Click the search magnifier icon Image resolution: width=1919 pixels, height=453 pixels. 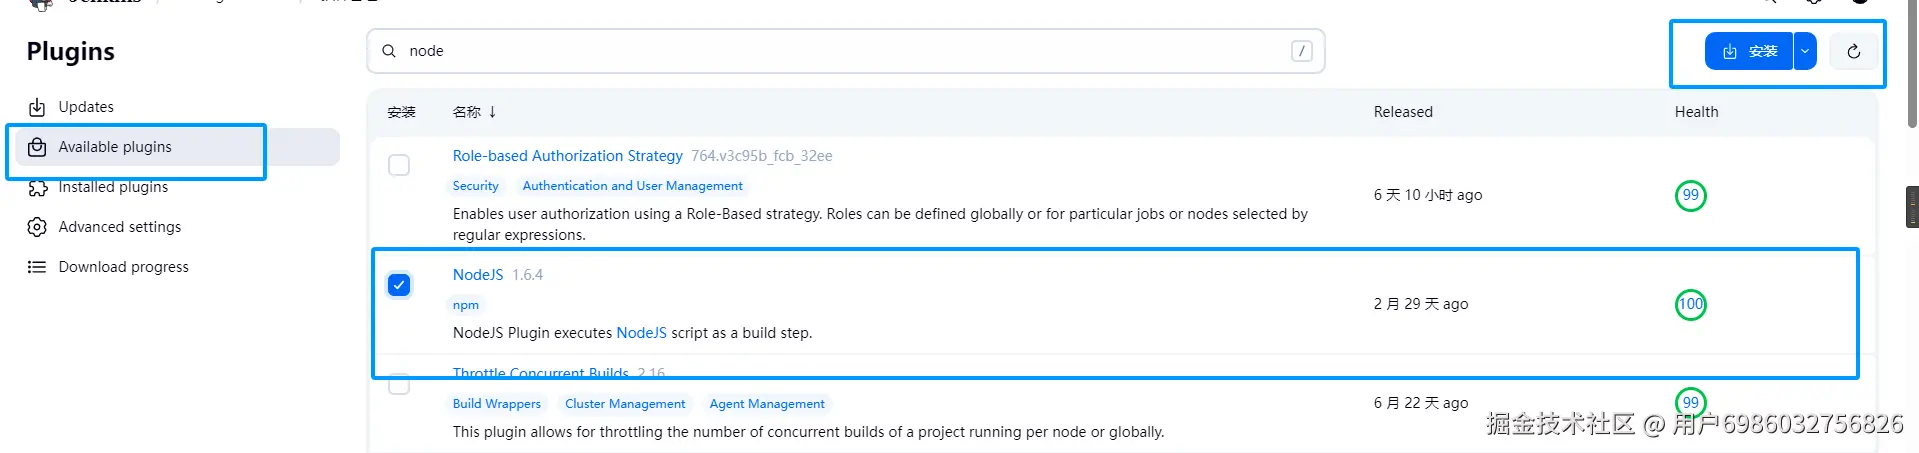click(389, 51)
